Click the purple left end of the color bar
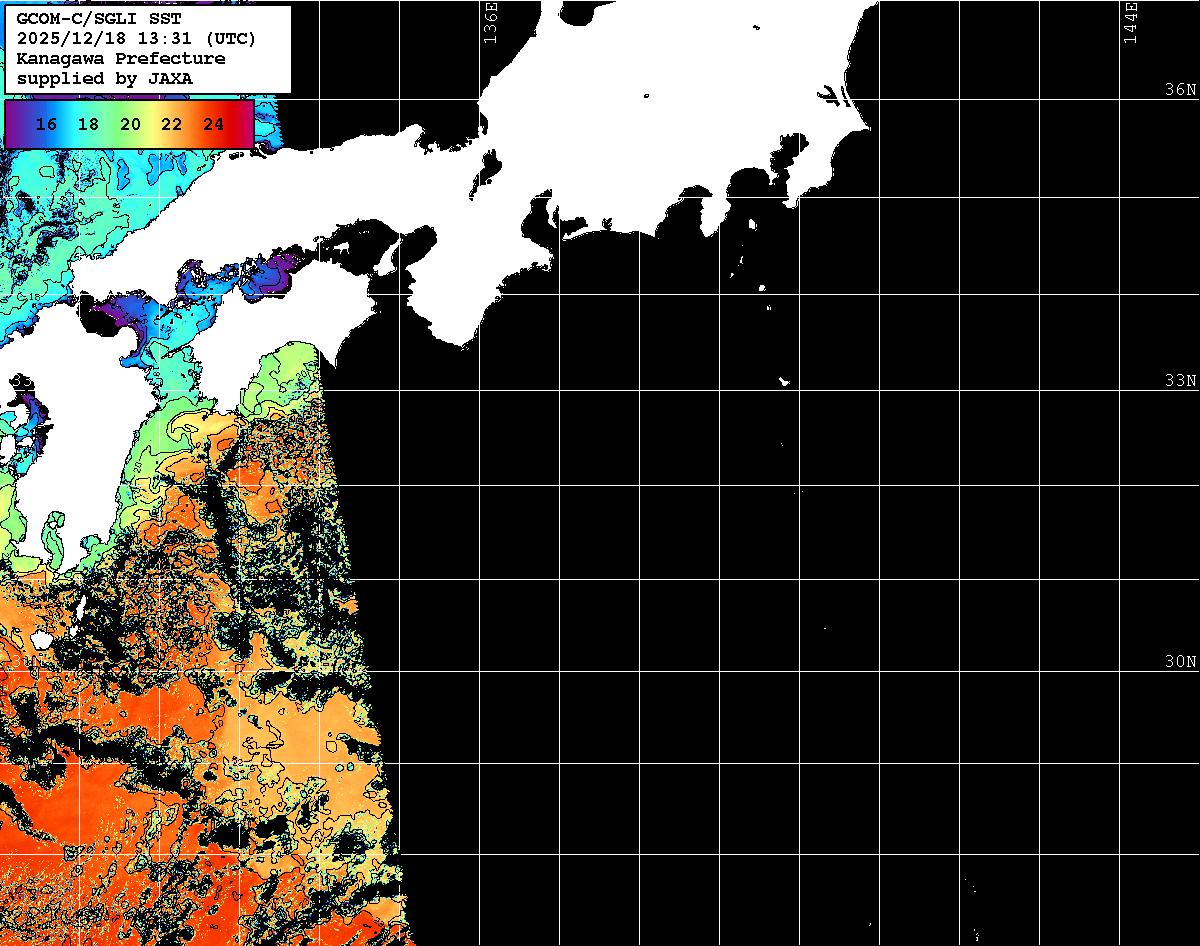Image resolution: width=1200 pixels, height=946 pixels. coord(14,125)
